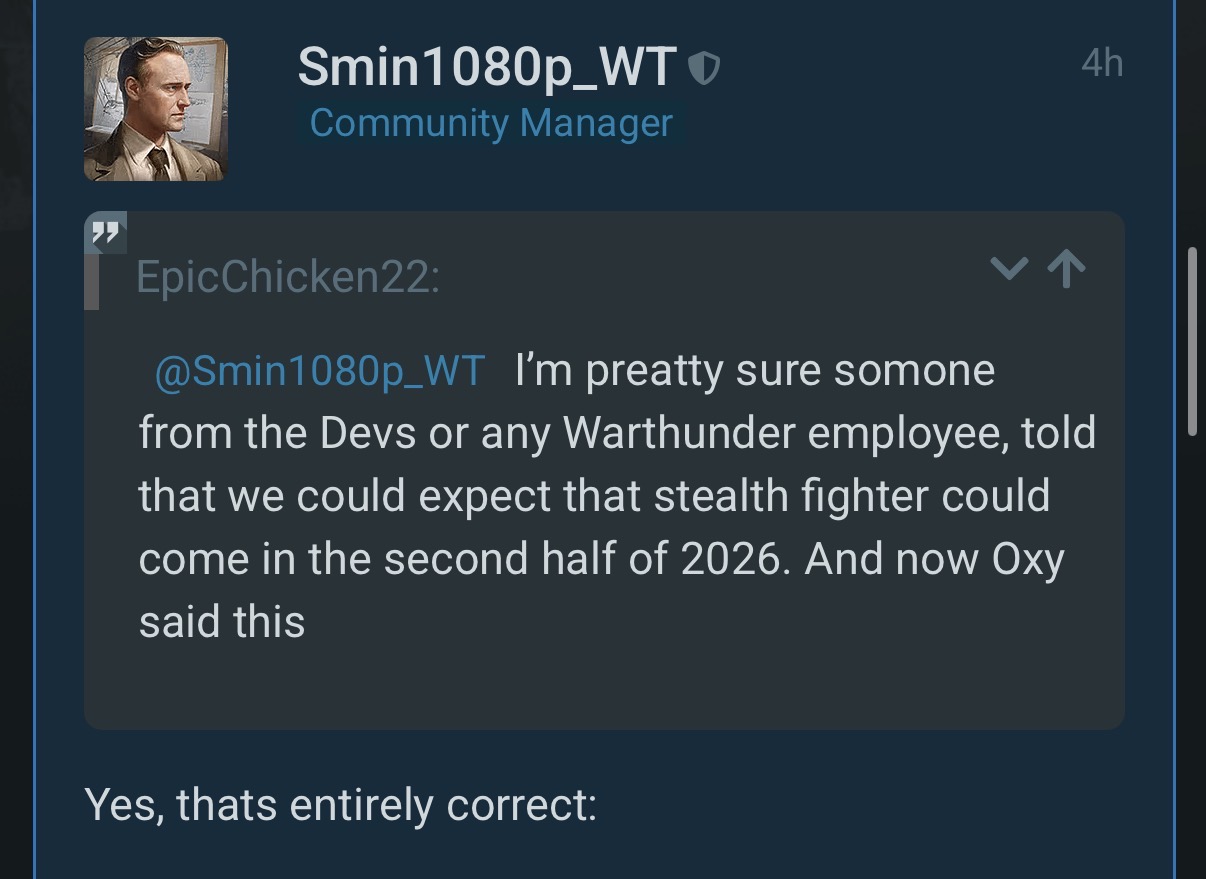1206x879 pixels.
Task: Click the scrollbar track below the thumb
Action: [1191, 650]
